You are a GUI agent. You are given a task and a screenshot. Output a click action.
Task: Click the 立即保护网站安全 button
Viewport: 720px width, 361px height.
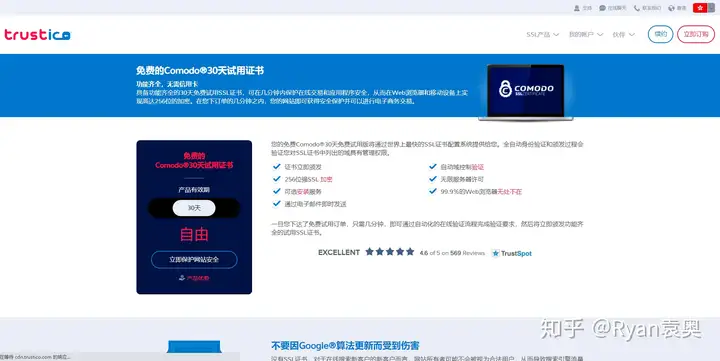(194, 259)
